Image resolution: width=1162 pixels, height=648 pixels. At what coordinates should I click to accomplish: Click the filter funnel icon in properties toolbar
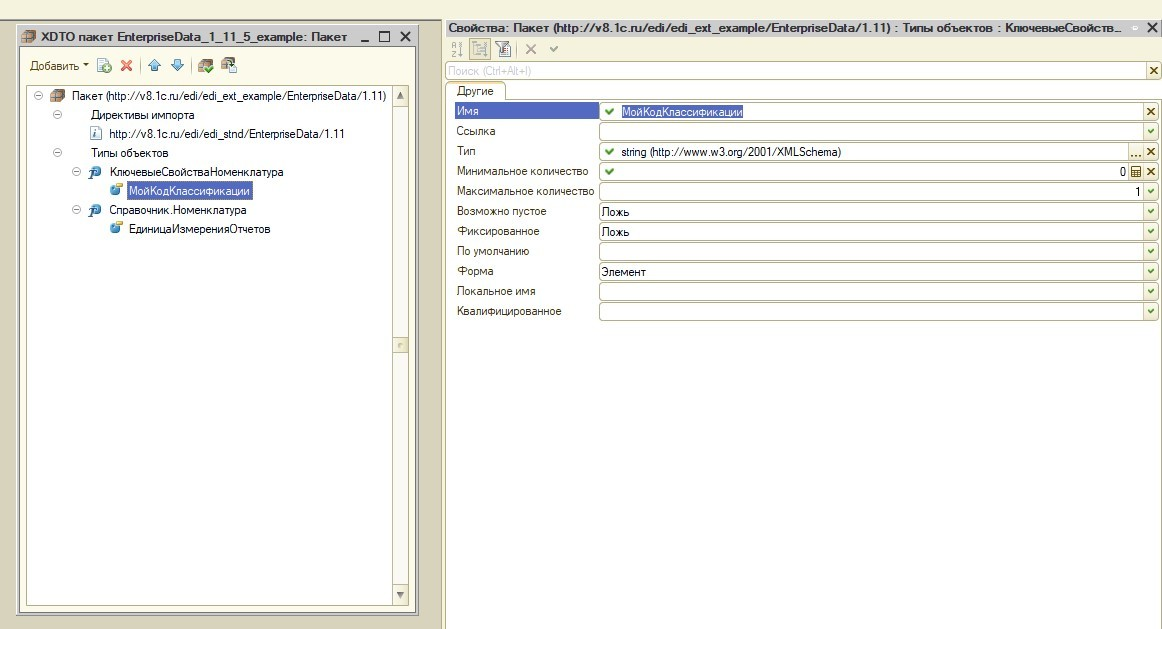[x=503, y=48]
